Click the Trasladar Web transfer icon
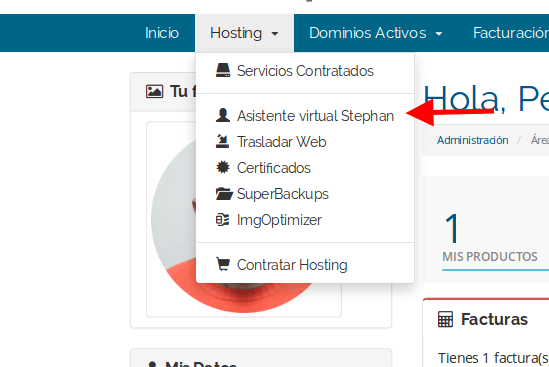Viewport: 549px width, 367px height. click(x=223, y=141)
